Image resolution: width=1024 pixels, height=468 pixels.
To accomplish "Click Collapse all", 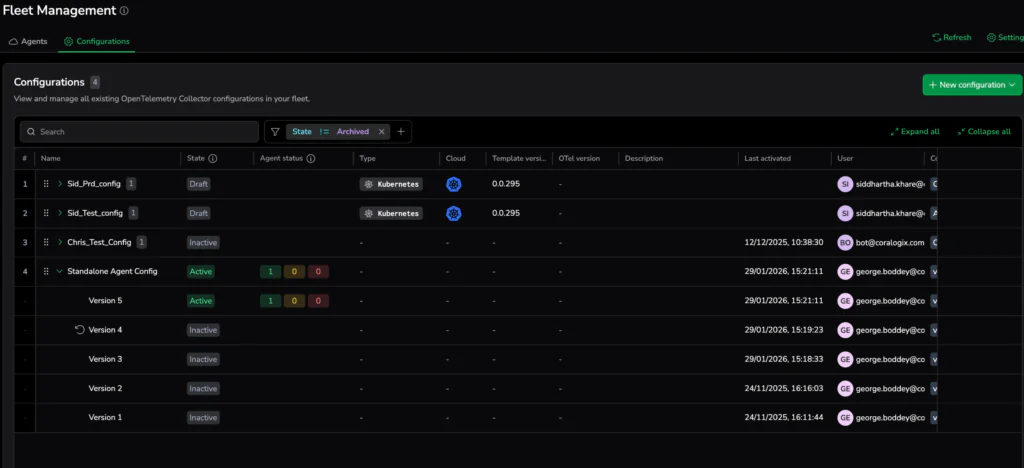I will tap(984, 131).
